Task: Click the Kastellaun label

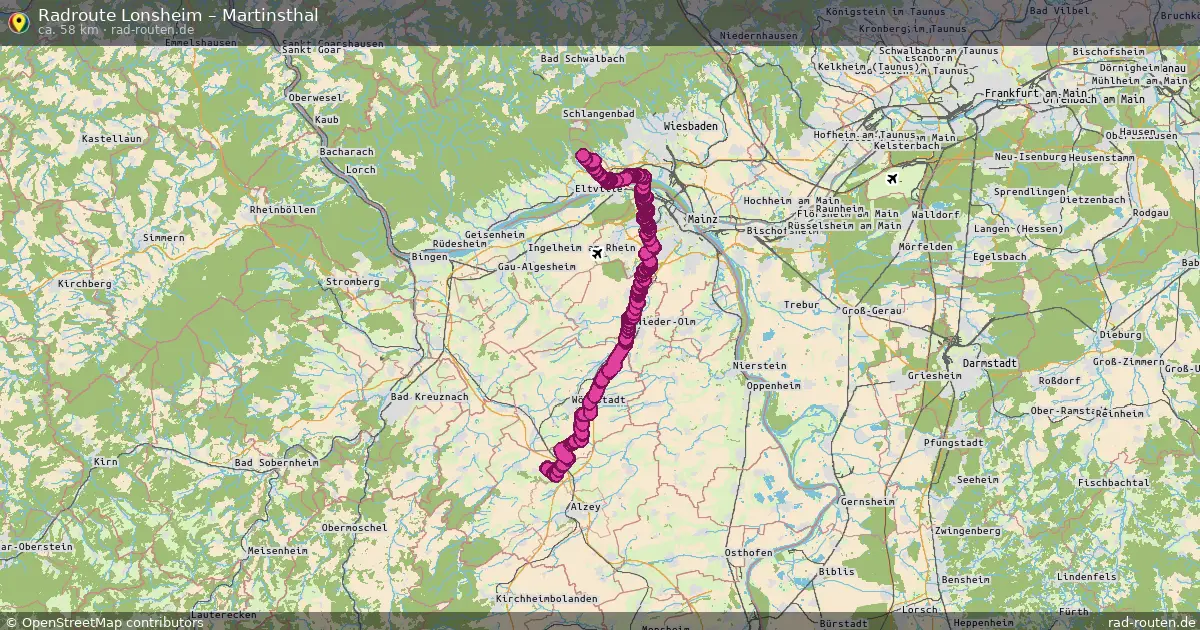Action: point(112,138)
